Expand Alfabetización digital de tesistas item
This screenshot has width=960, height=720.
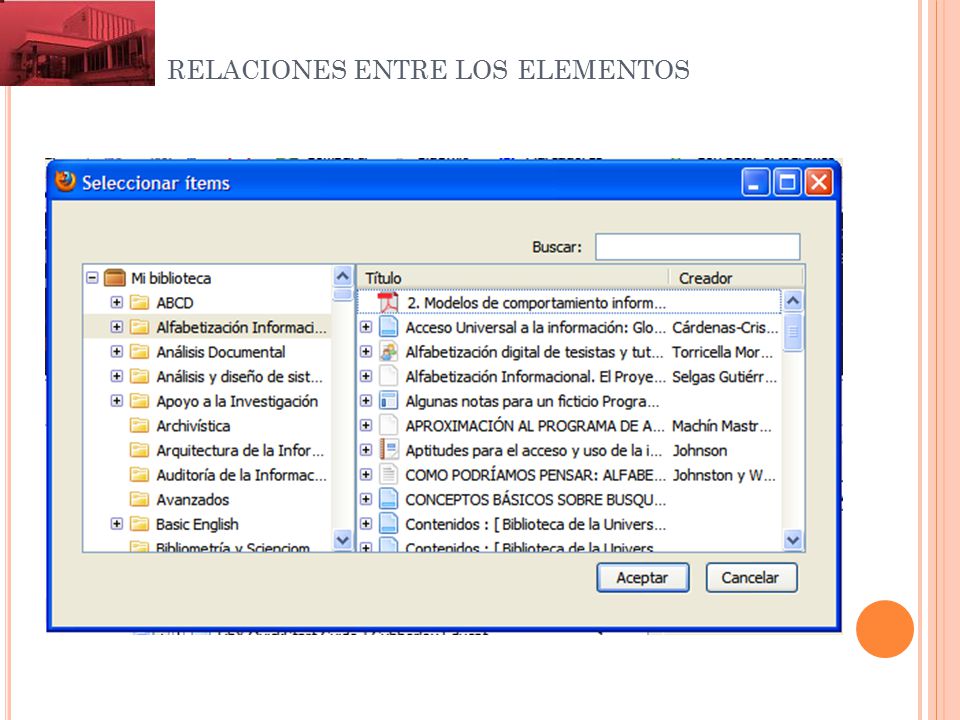tap(366, 351)
